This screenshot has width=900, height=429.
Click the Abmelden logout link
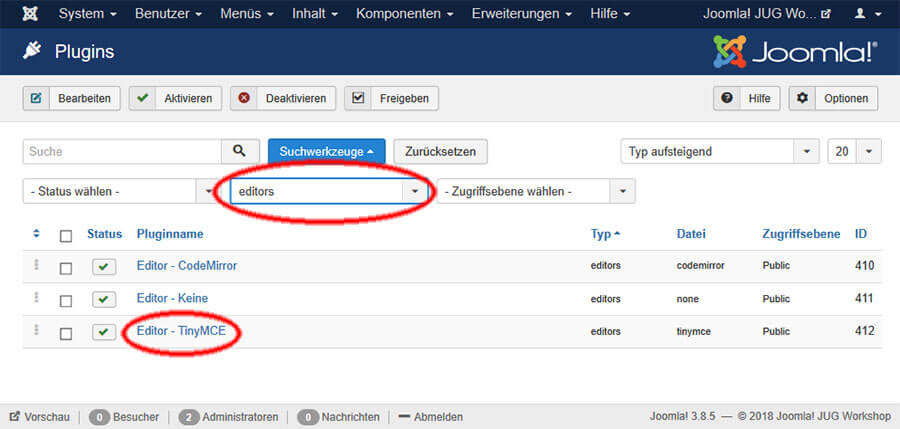coord(430,417)
